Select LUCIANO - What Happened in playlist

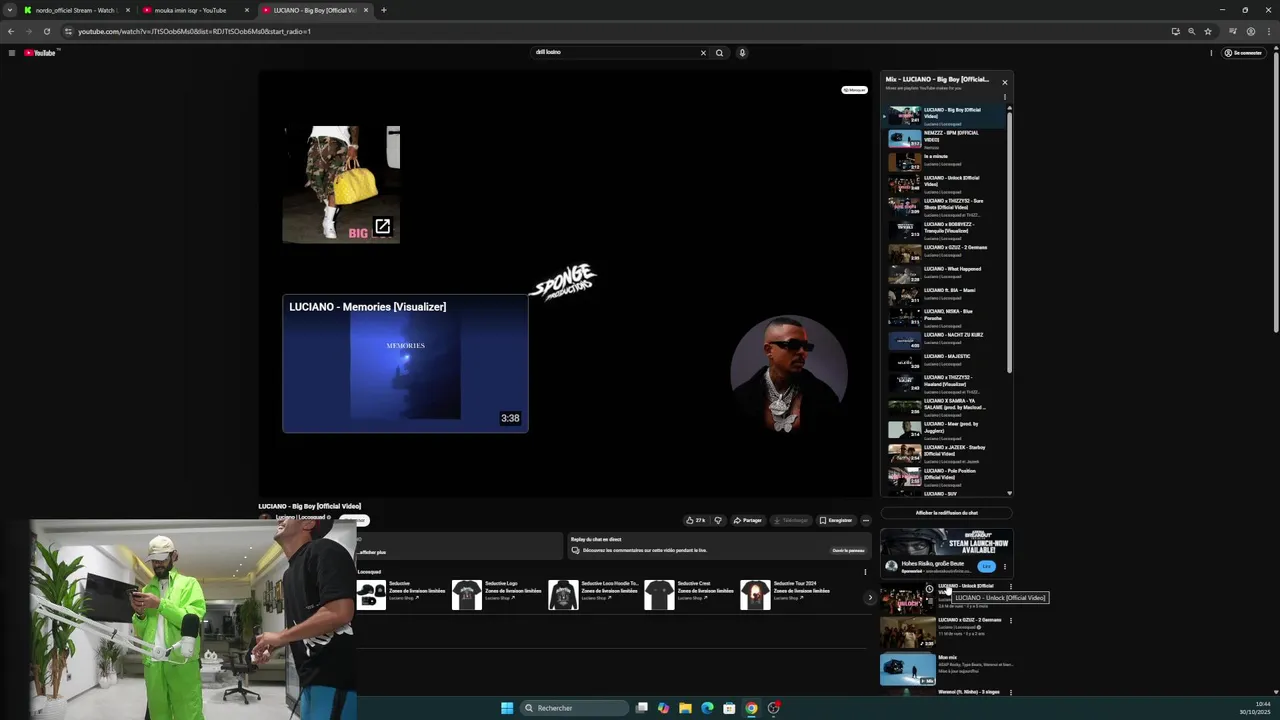pos(945,274)
